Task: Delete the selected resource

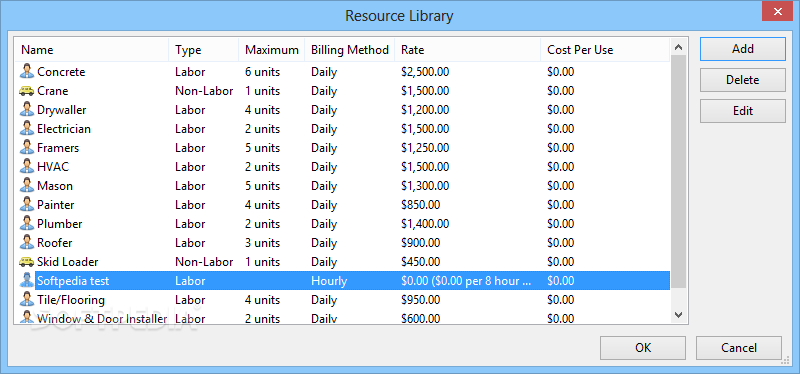Action: [x=742, y=80]
